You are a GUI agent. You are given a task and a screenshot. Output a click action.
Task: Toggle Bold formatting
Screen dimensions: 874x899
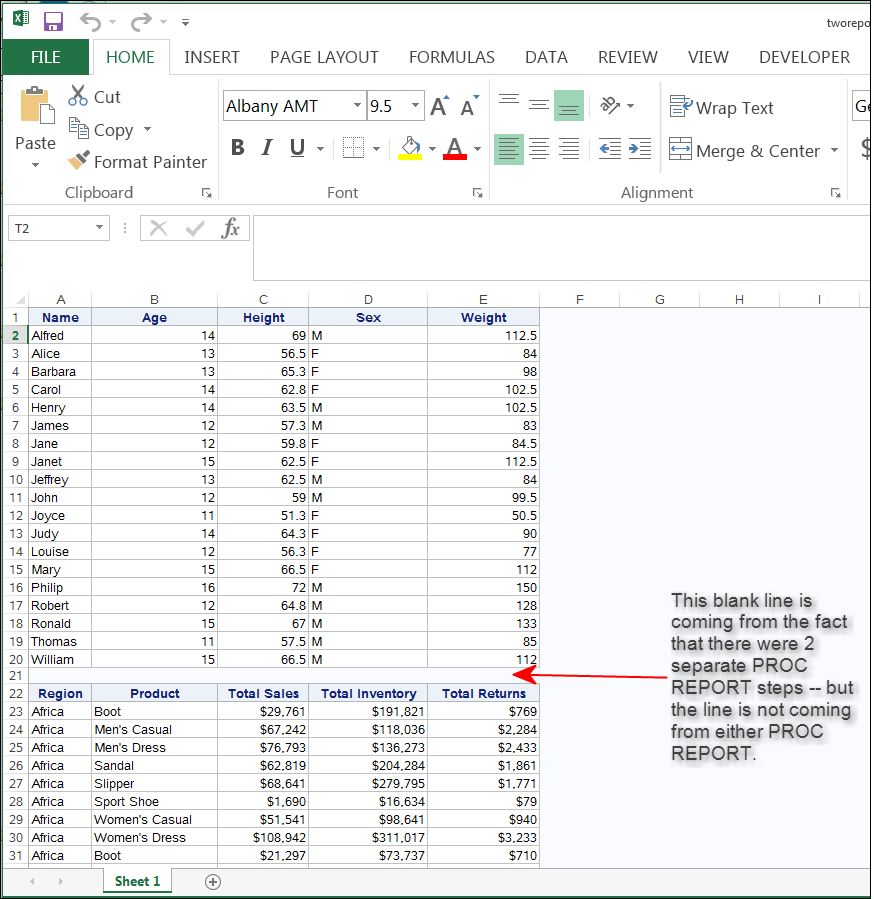(x=237, y=149)
